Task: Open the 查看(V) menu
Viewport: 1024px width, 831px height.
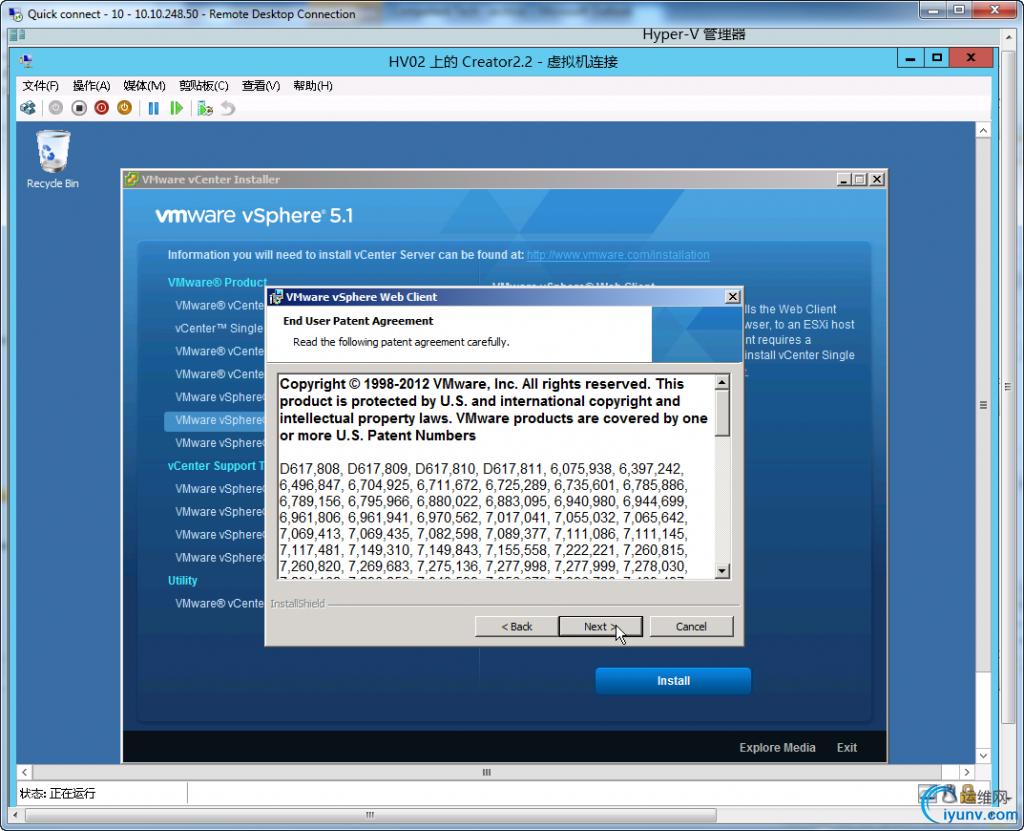Action: tap(261, 86)
